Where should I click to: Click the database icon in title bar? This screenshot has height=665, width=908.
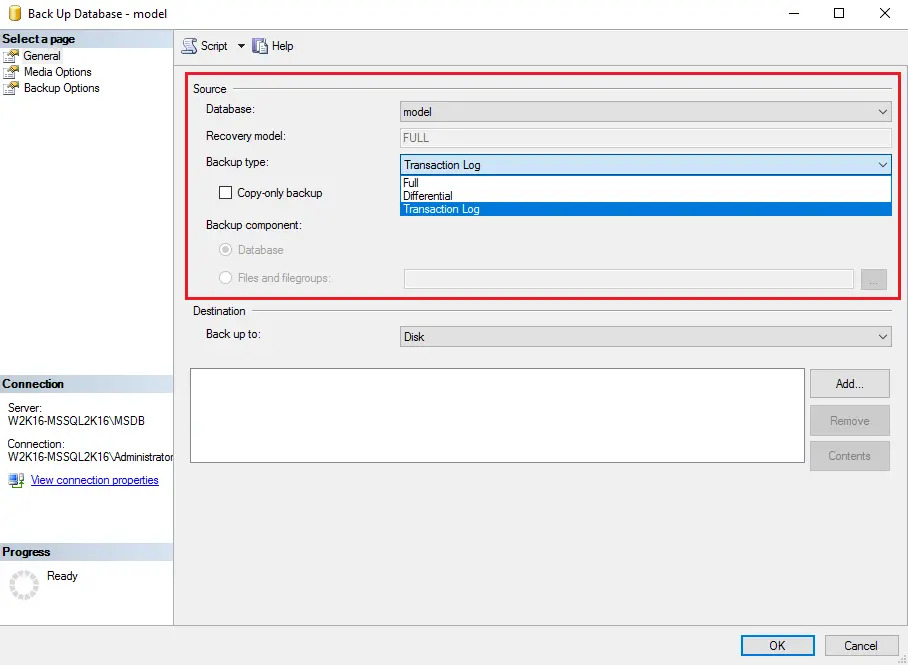click(13, 14)
